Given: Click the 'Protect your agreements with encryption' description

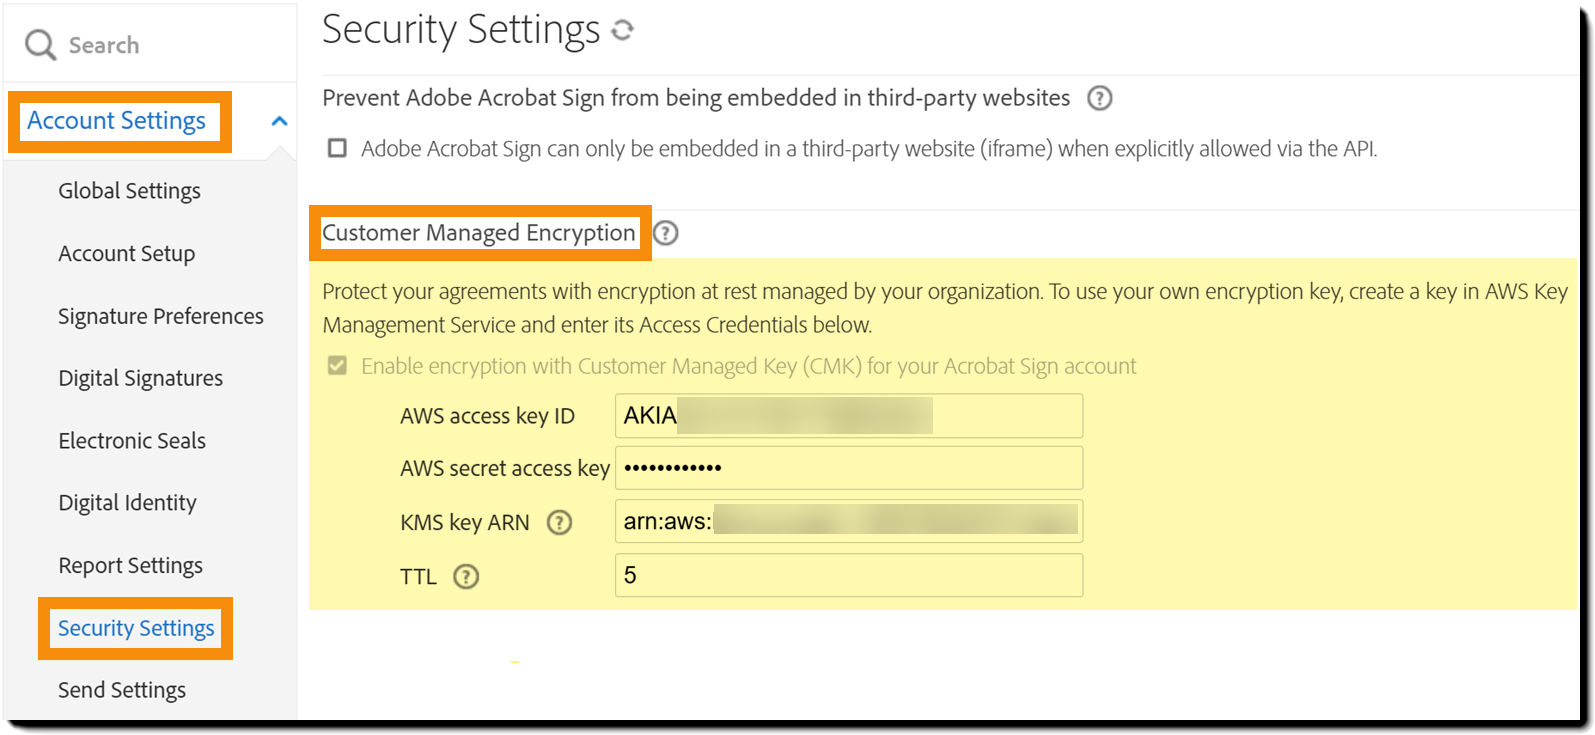Looking at the screenshot, I should coord(945,308).
